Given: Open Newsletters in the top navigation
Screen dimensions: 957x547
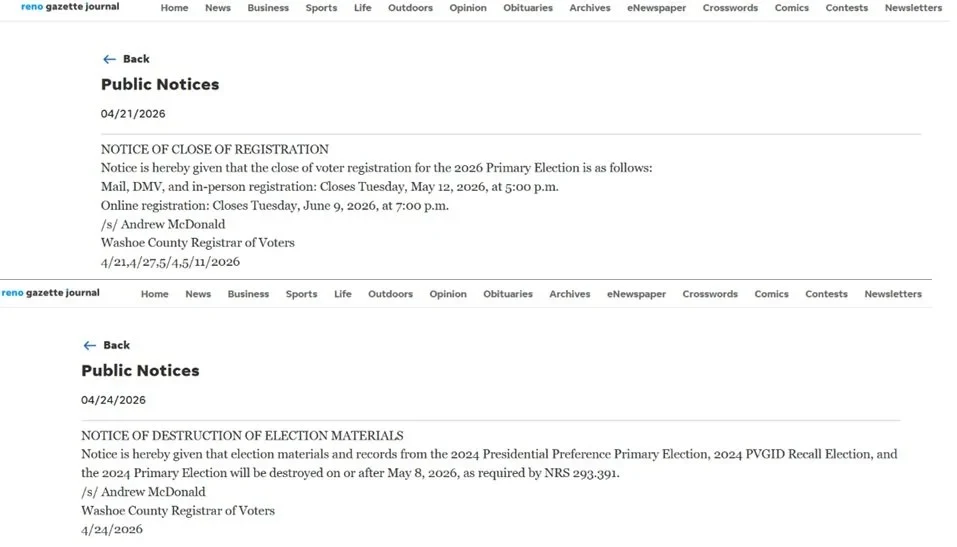Looking at the screenshot, I should pyautogui.click(x=913, y=8).
